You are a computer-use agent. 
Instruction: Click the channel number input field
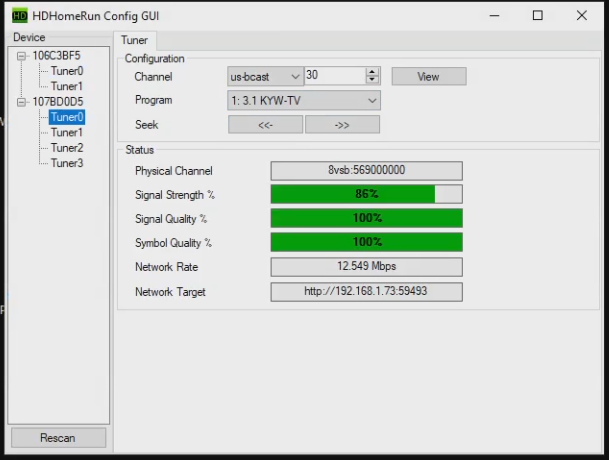tap(334, 76)
